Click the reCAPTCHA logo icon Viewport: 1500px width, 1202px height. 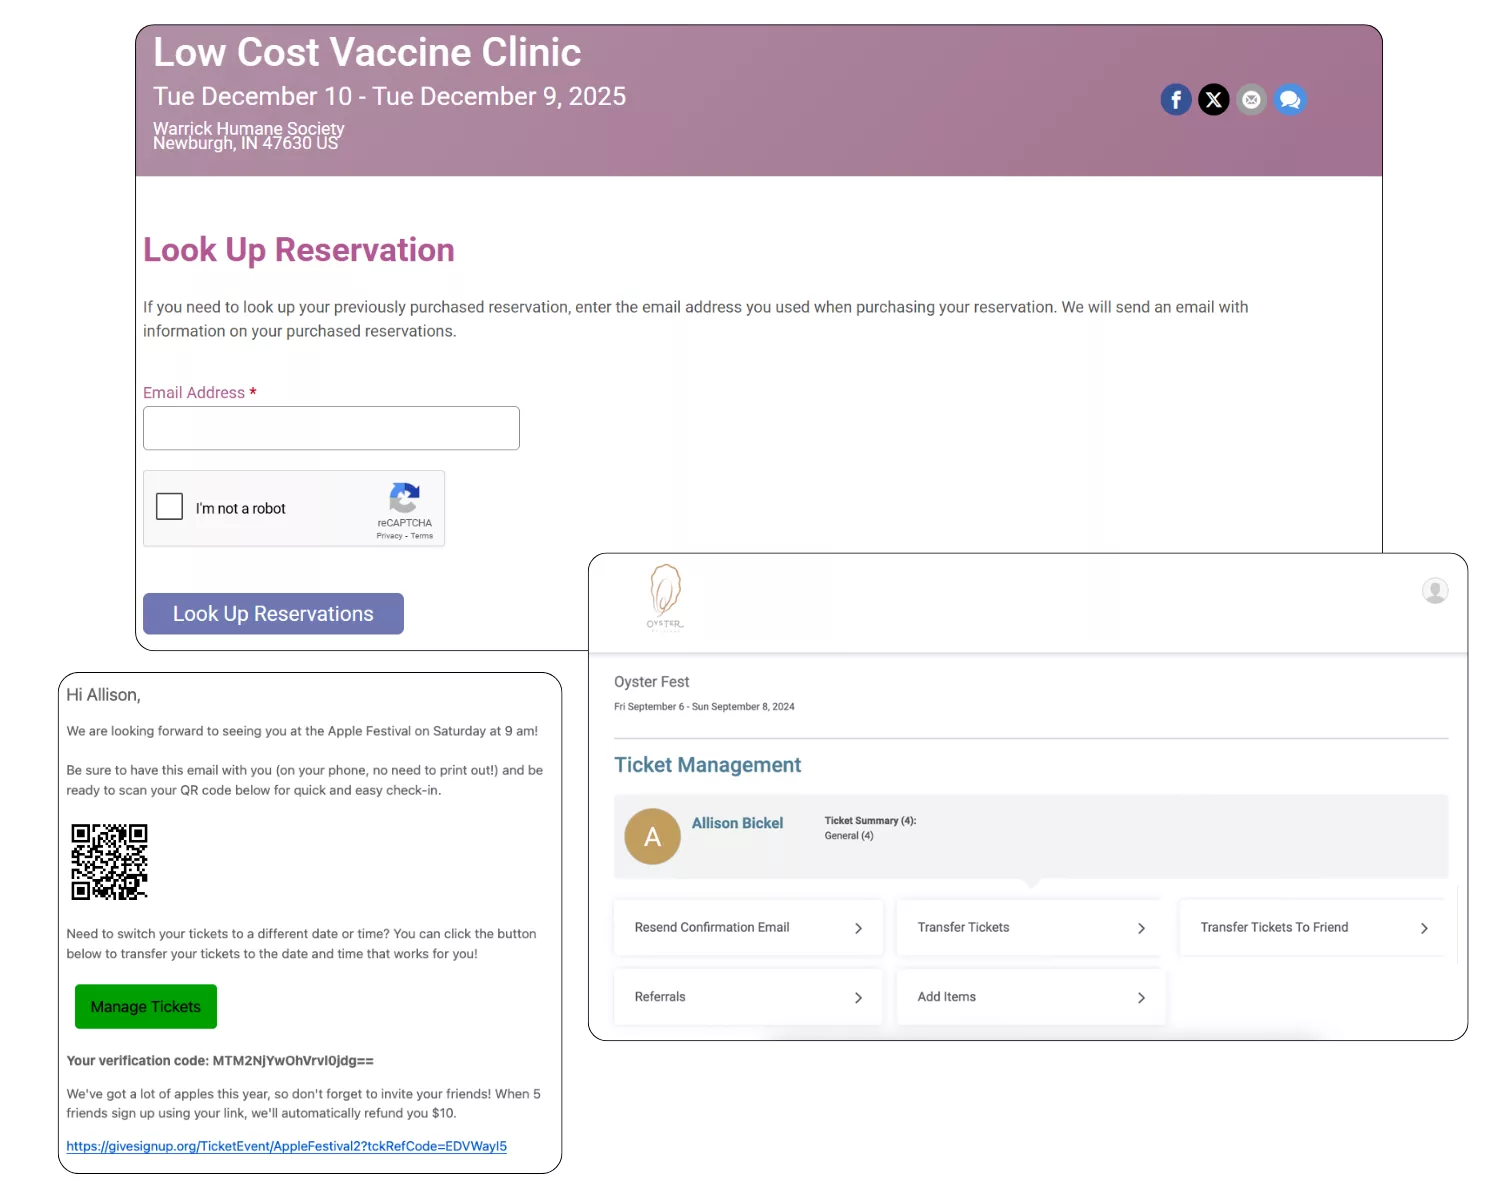coord(404,498)
